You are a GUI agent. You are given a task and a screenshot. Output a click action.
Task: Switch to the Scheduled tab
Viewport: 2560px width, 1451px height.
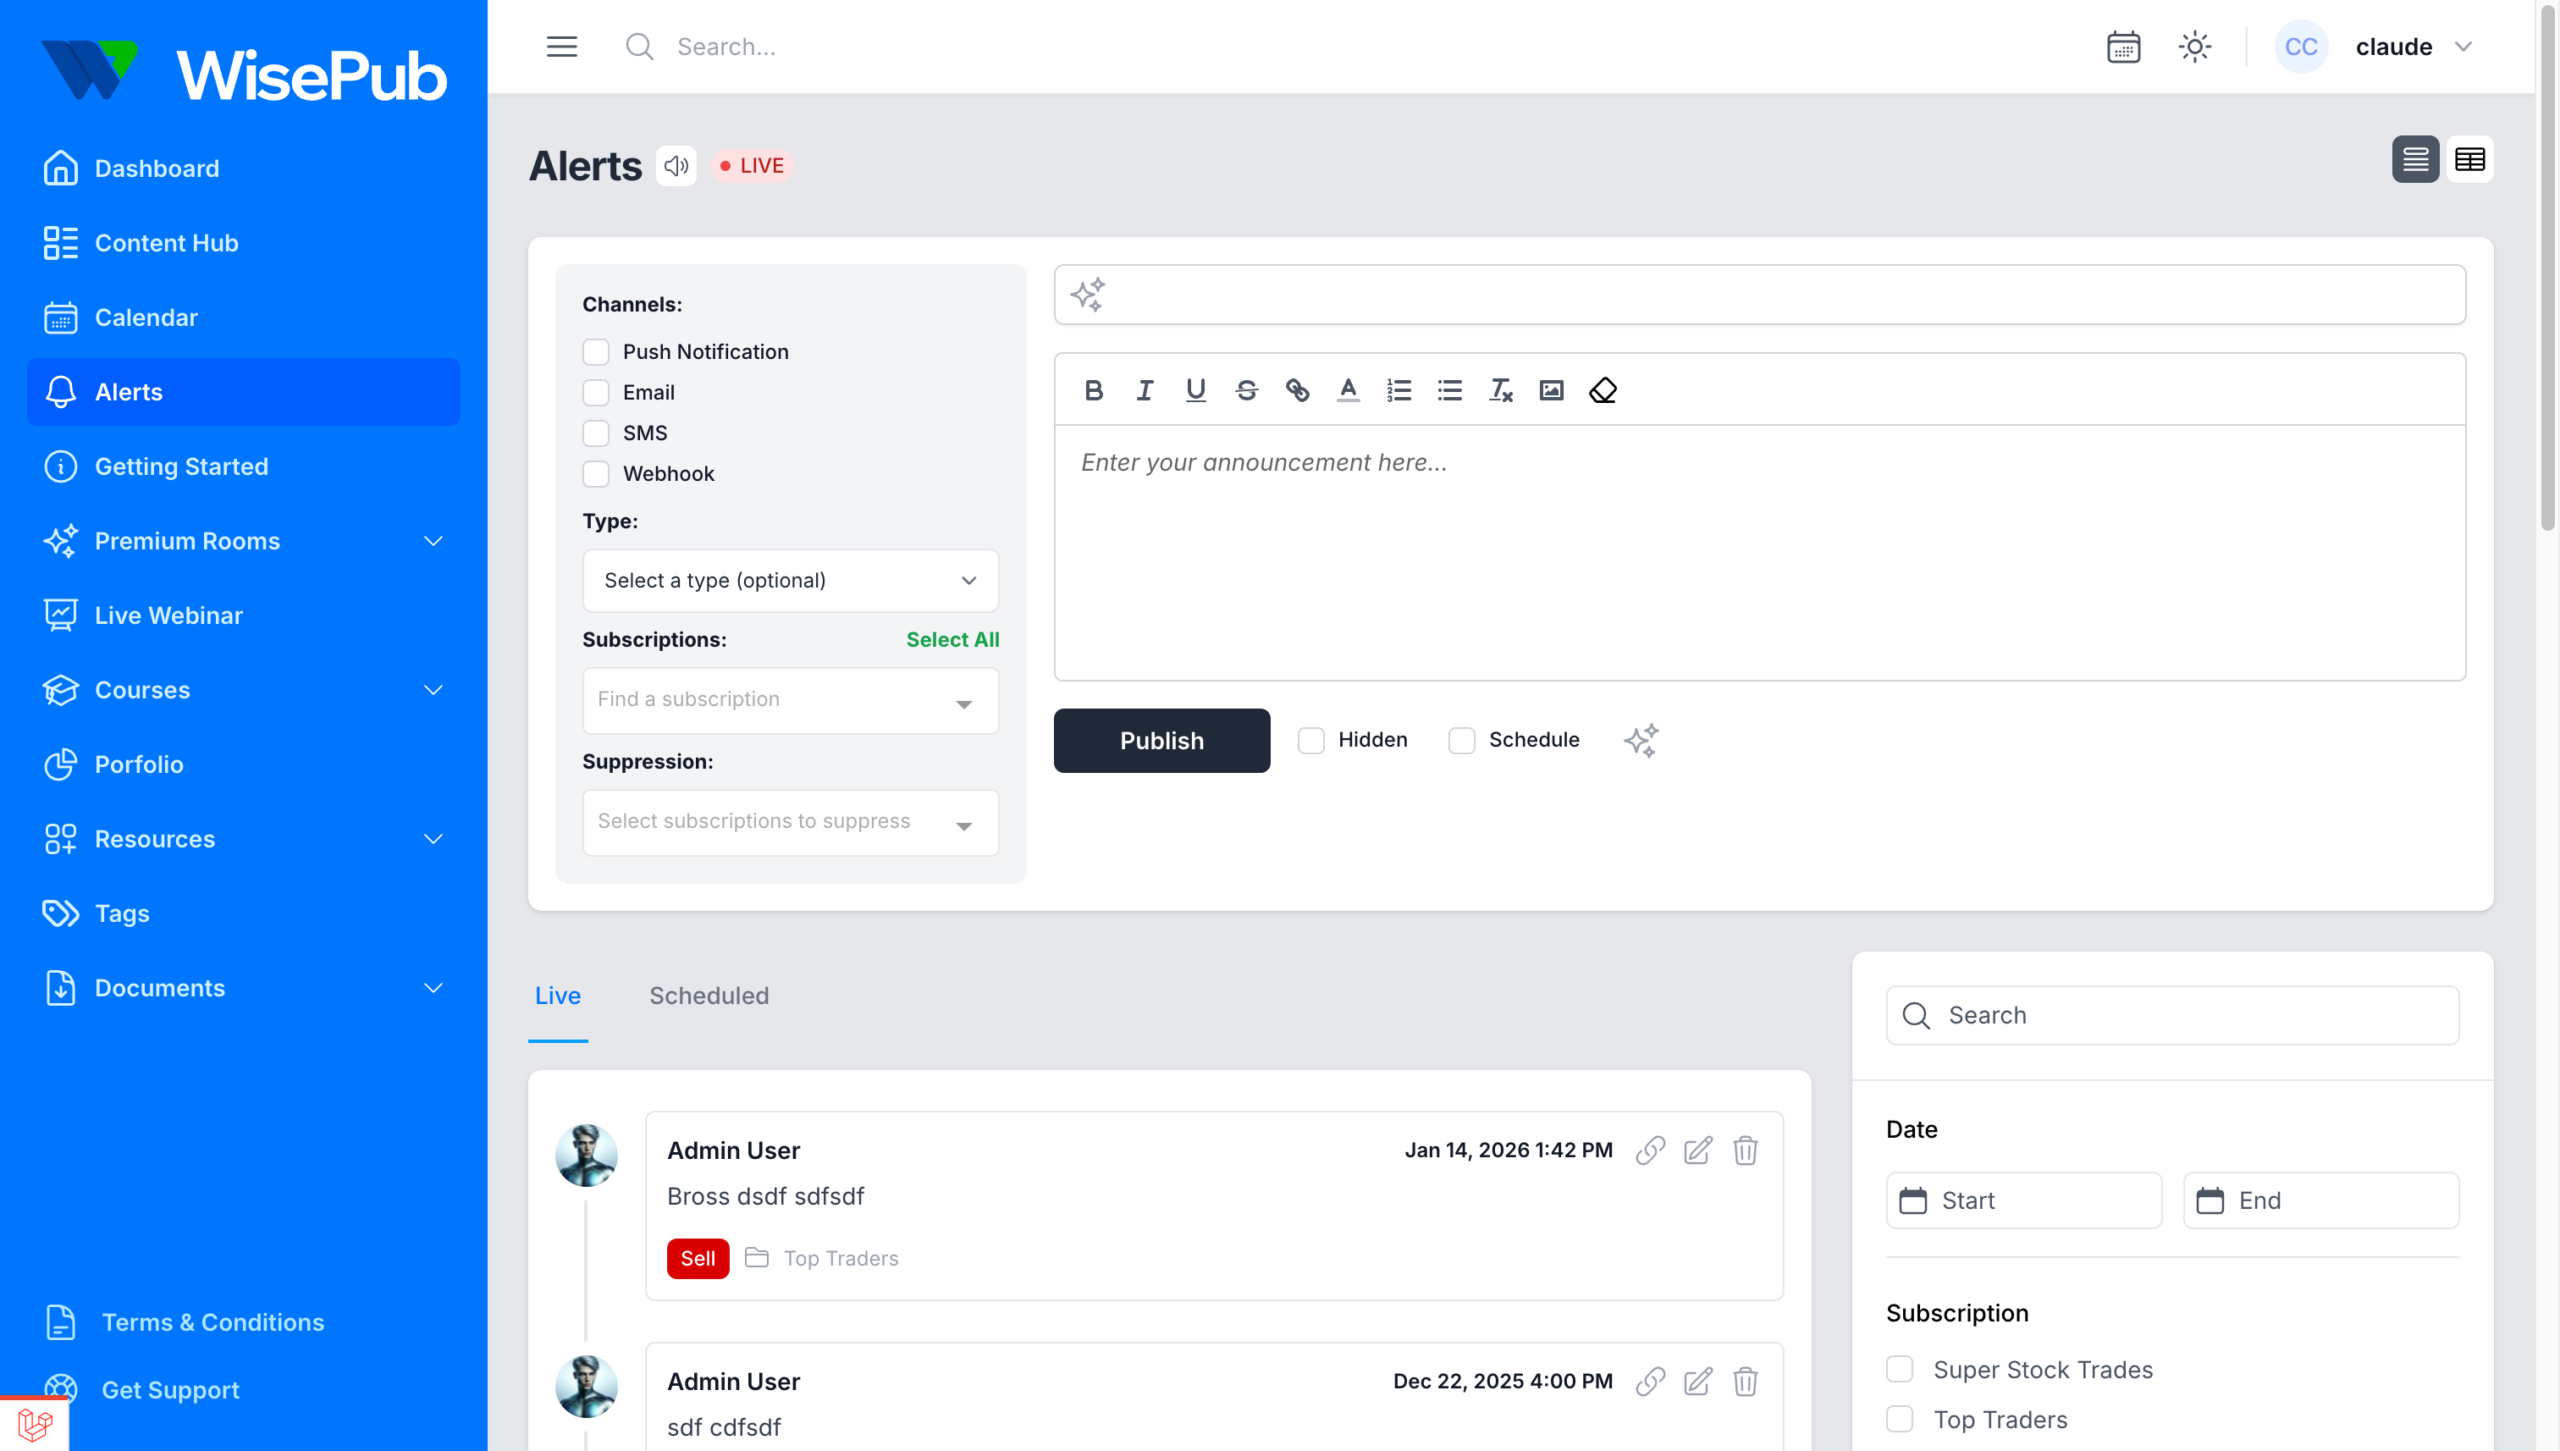tap(709, 995)
